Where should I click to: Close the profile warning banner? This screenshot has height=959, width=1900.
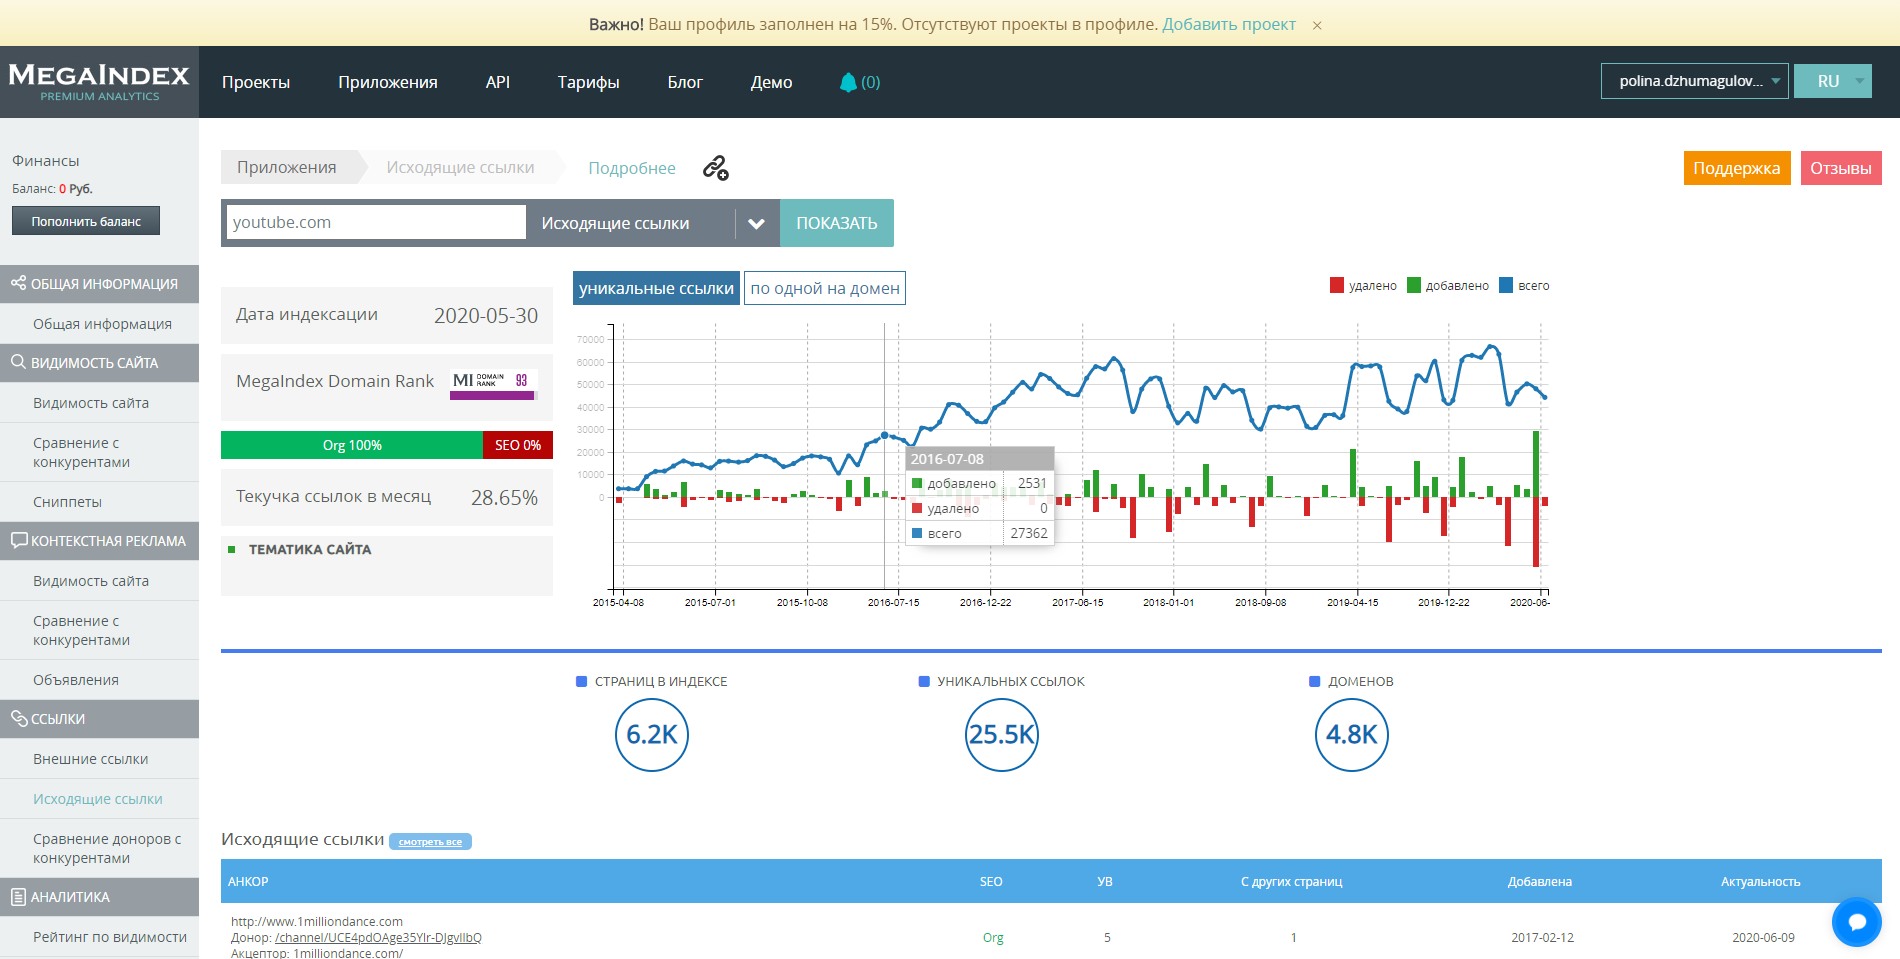click(1317, 25)
